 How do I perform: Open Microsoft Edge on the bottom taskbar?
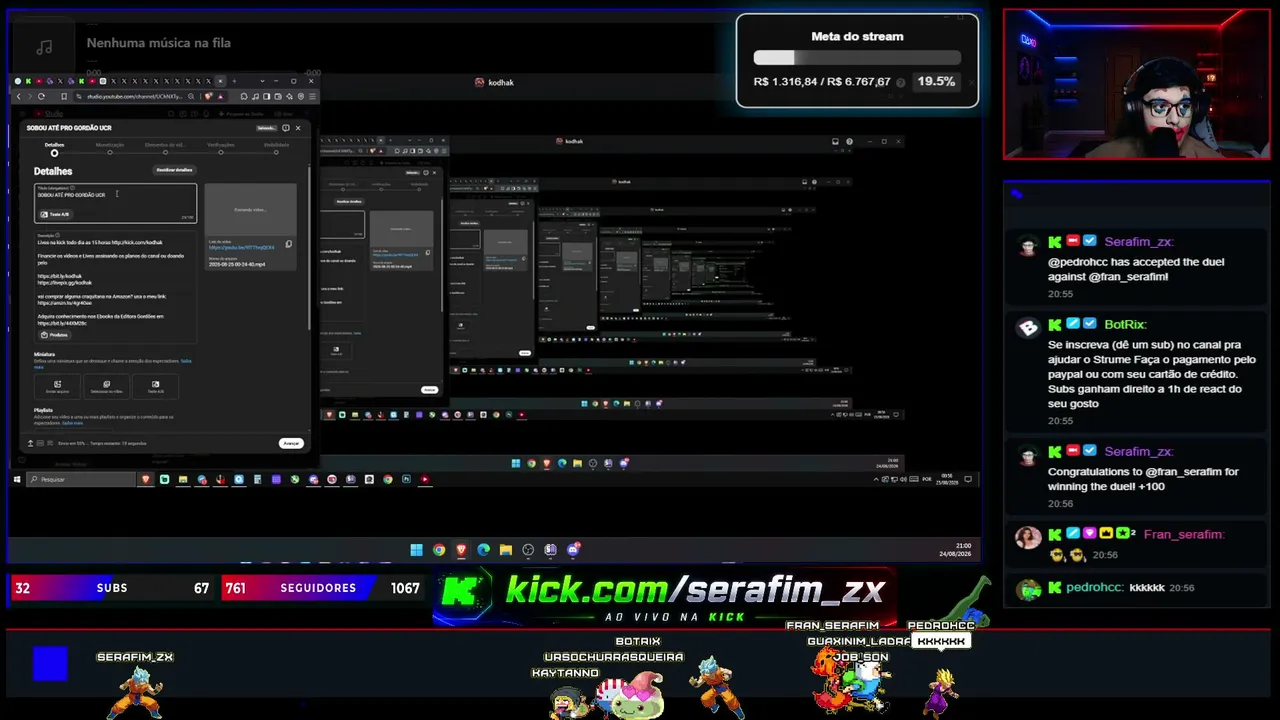point(484,549)
